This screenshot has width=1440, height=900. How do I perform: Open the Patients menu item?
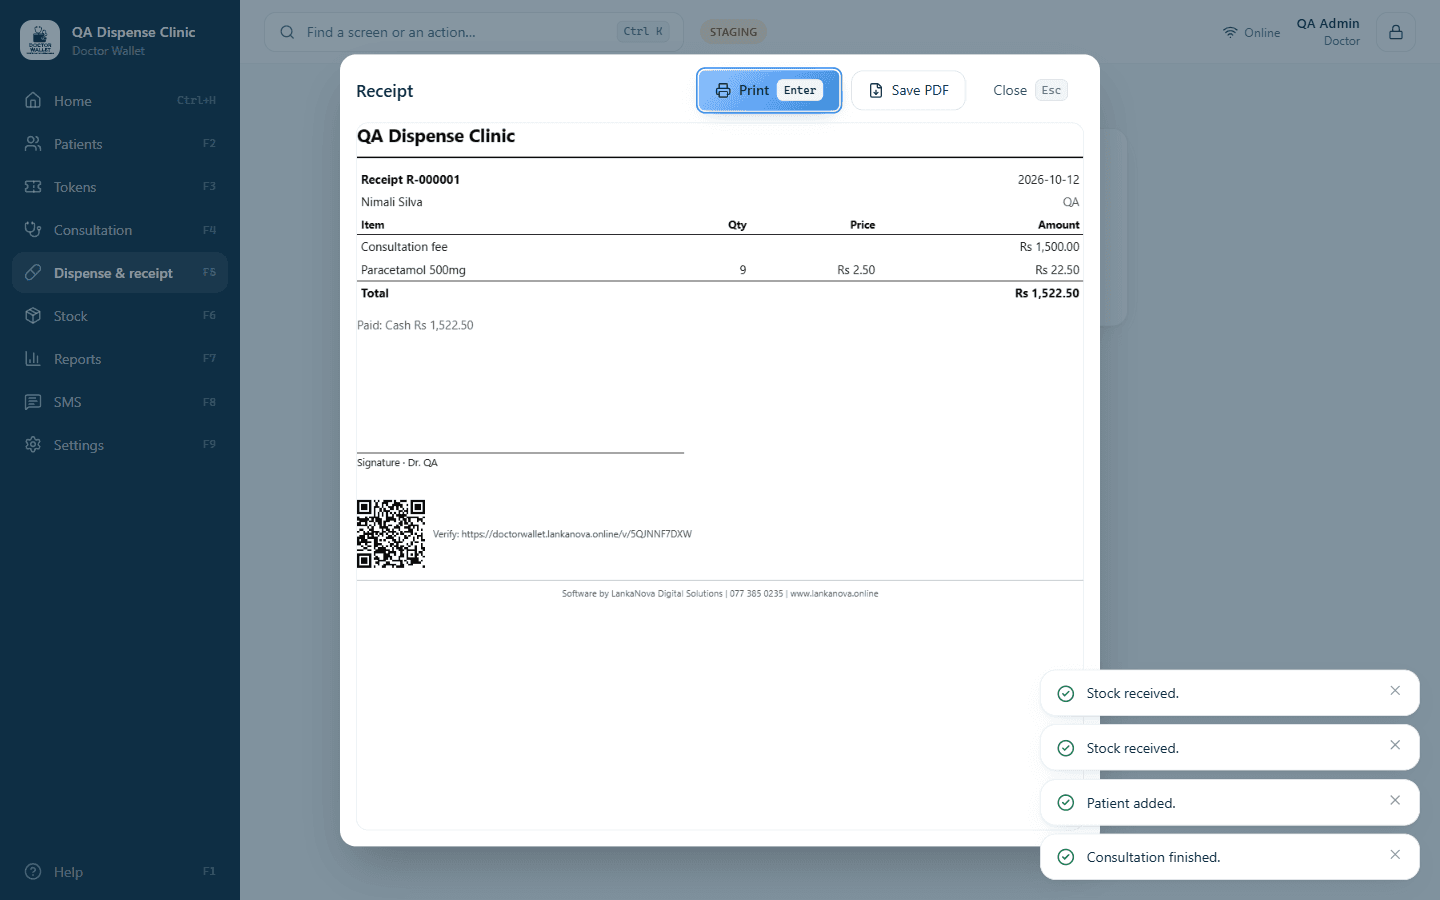tap(120, 143)
